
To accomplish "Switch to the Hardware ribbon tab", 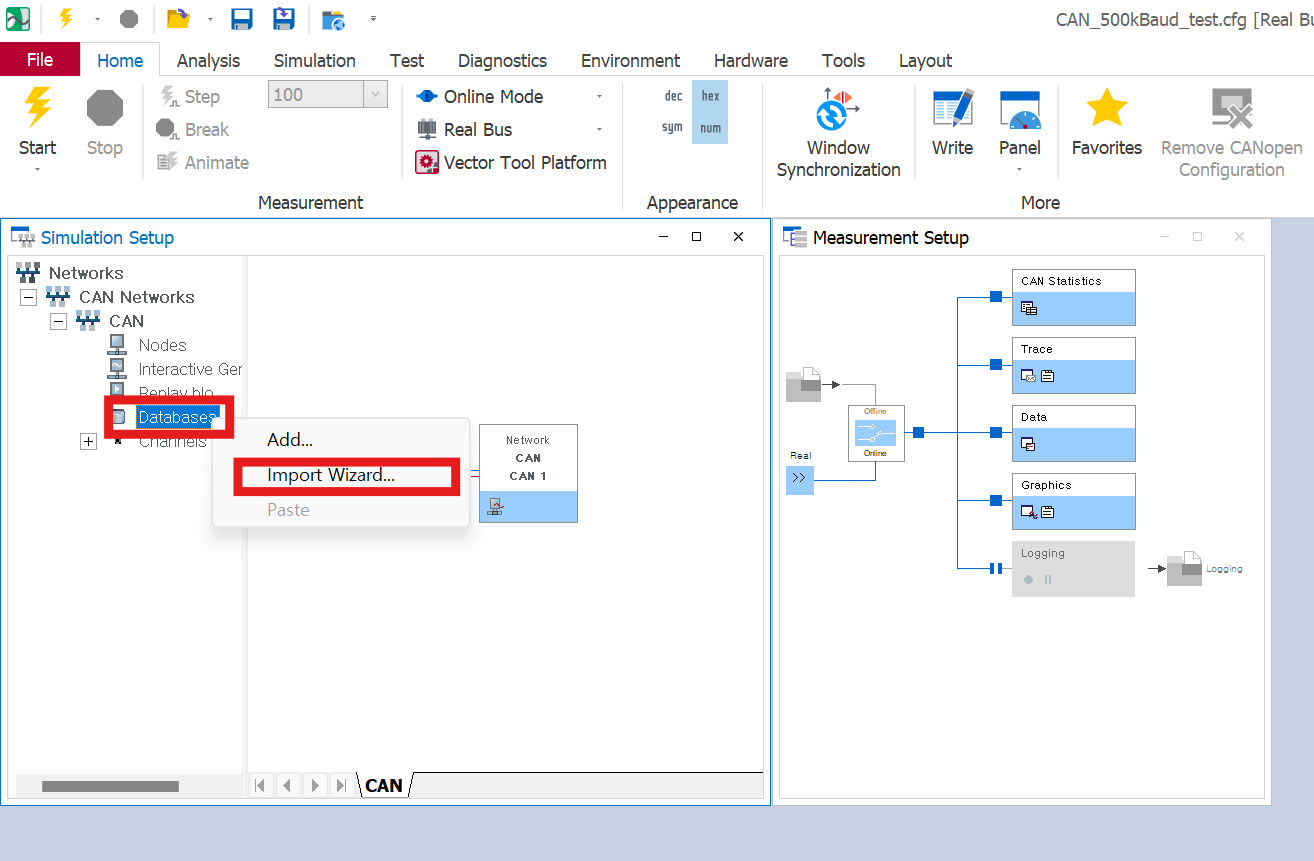I will (751, 60).
